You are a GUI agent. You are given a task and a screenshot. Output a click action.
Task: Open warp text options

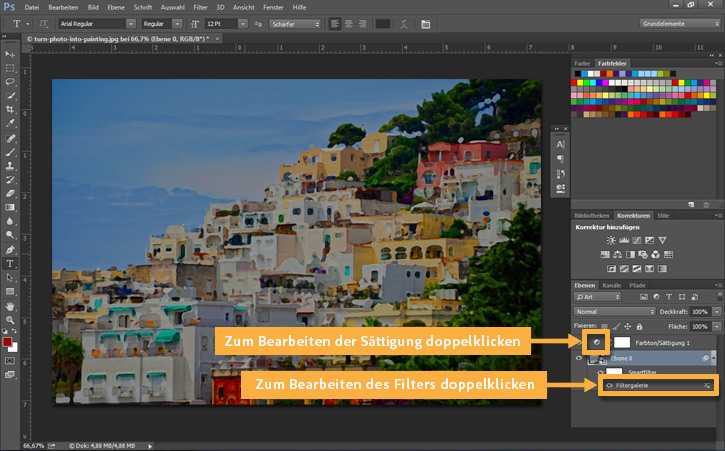click(x=404, y=24)
